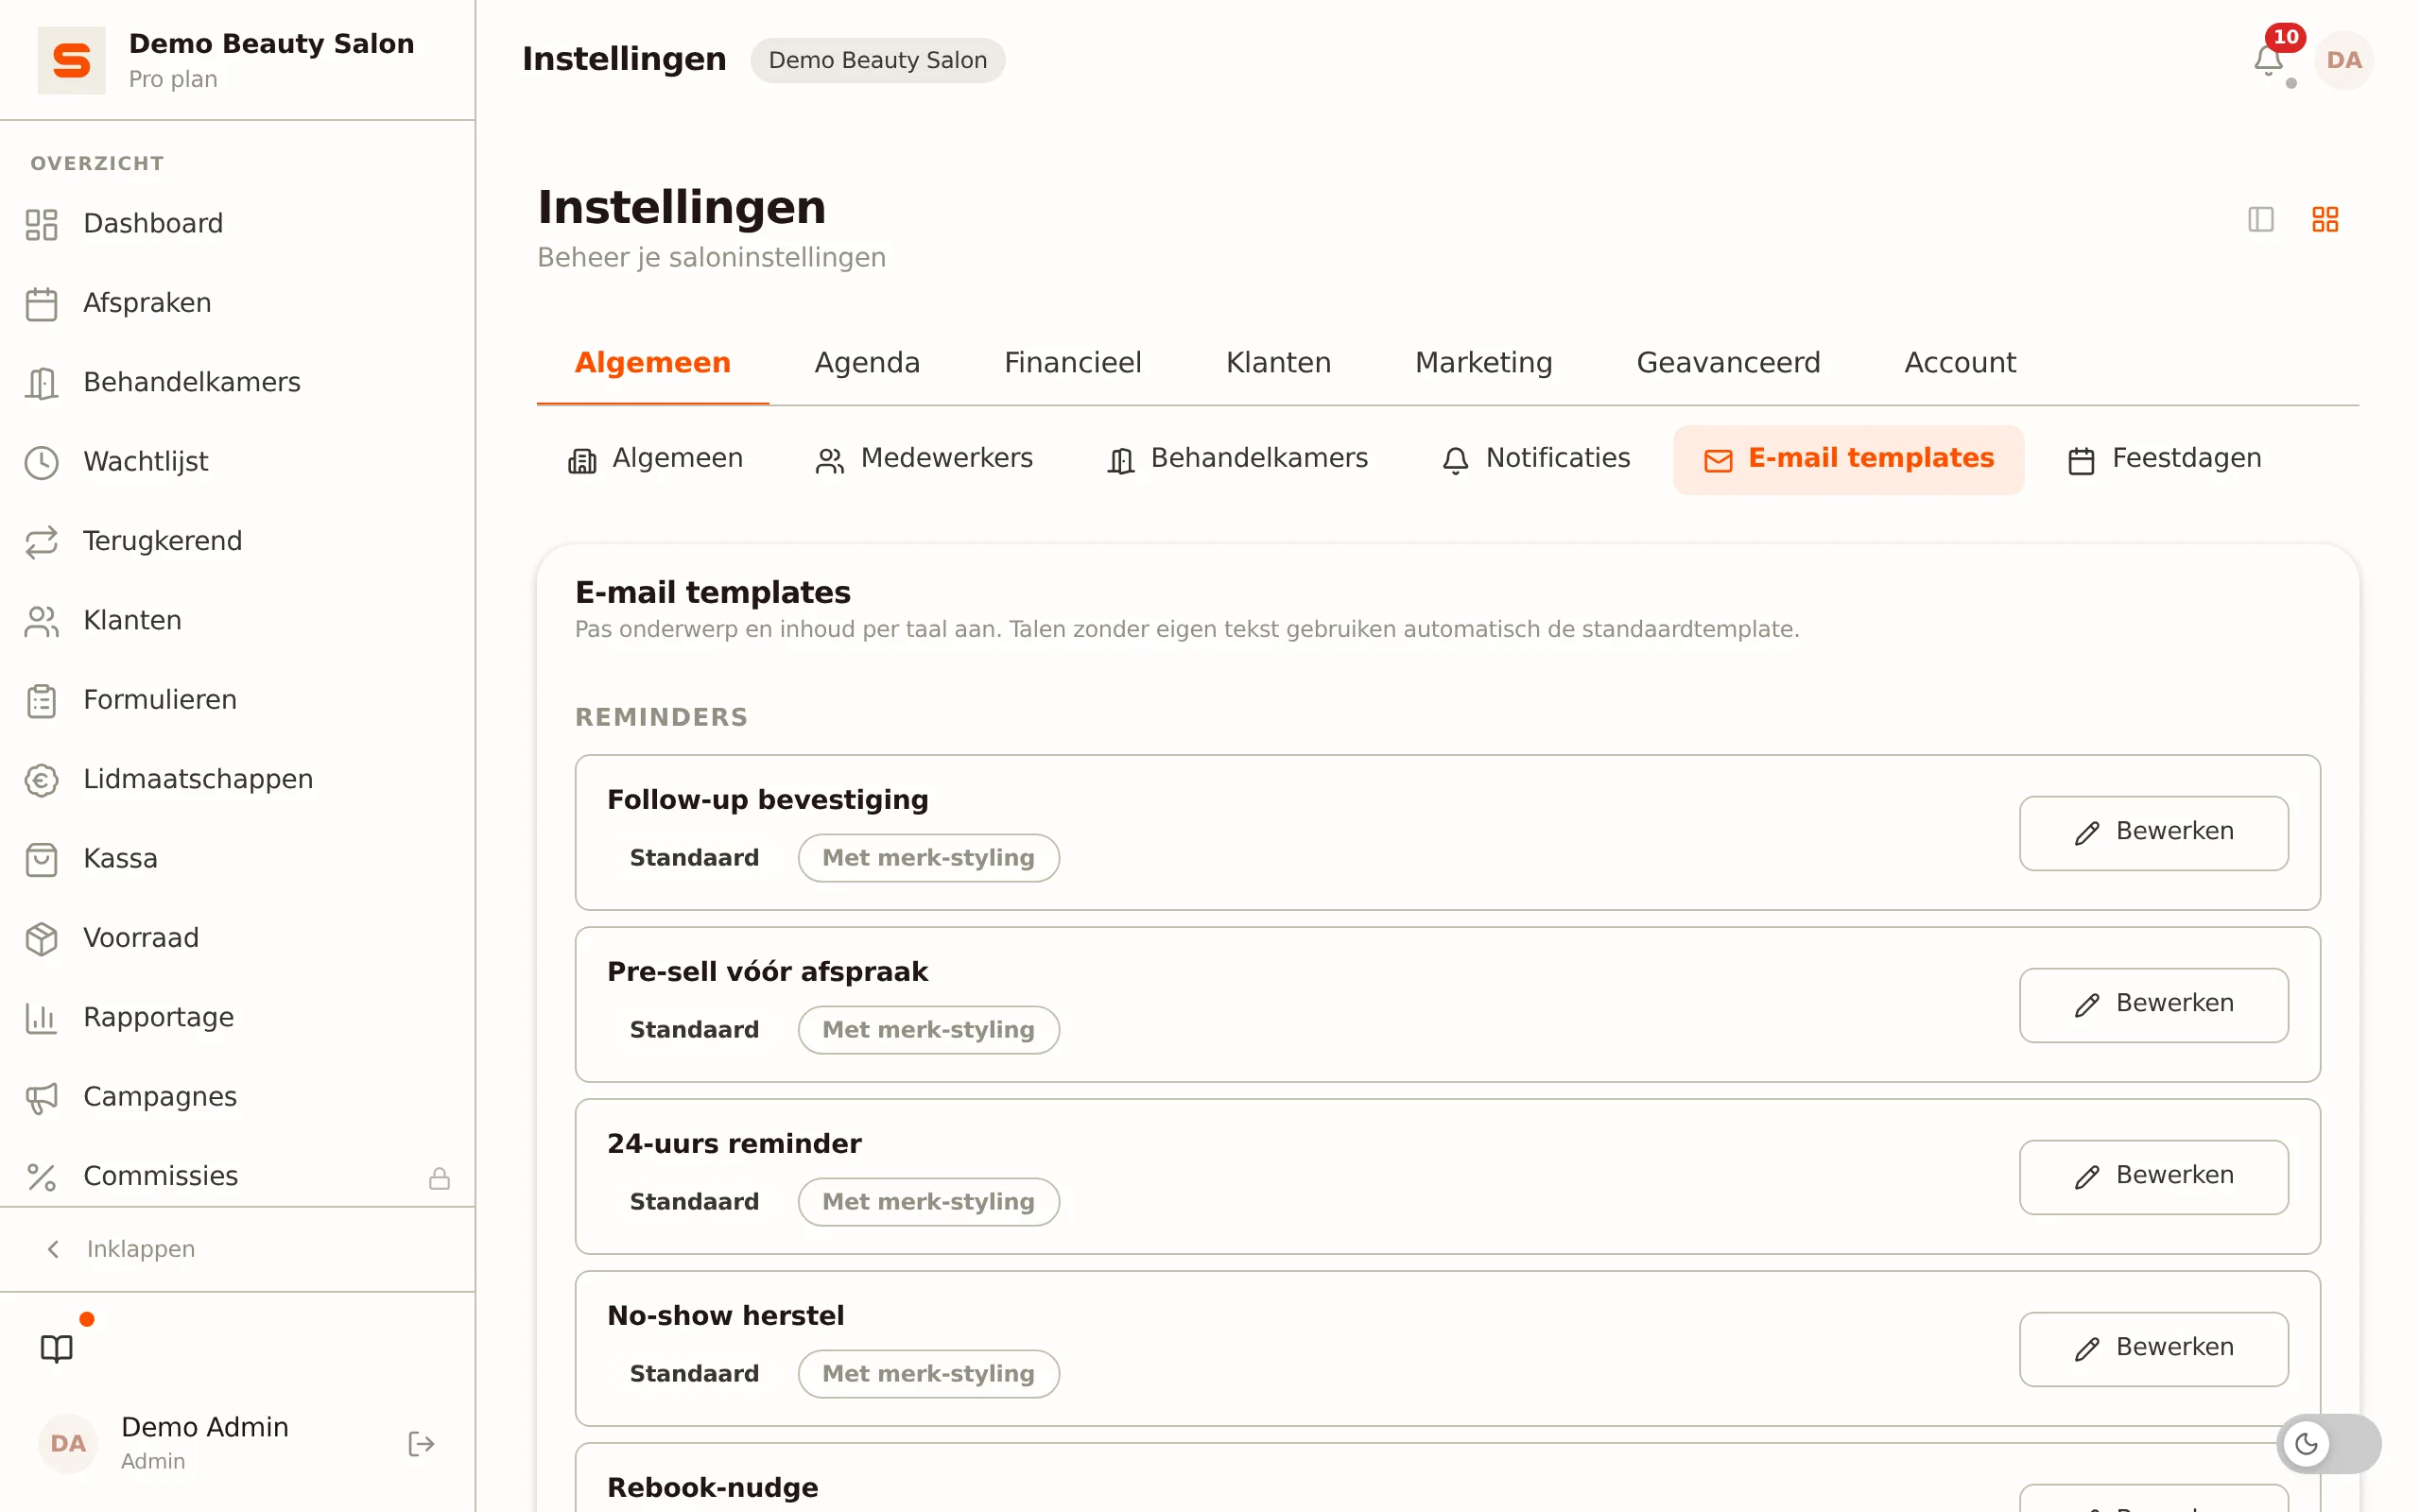This screenshot has height=1512, width=2420.
Task: Open Commissies in sidebar
Action: [x=237, y=1176]
